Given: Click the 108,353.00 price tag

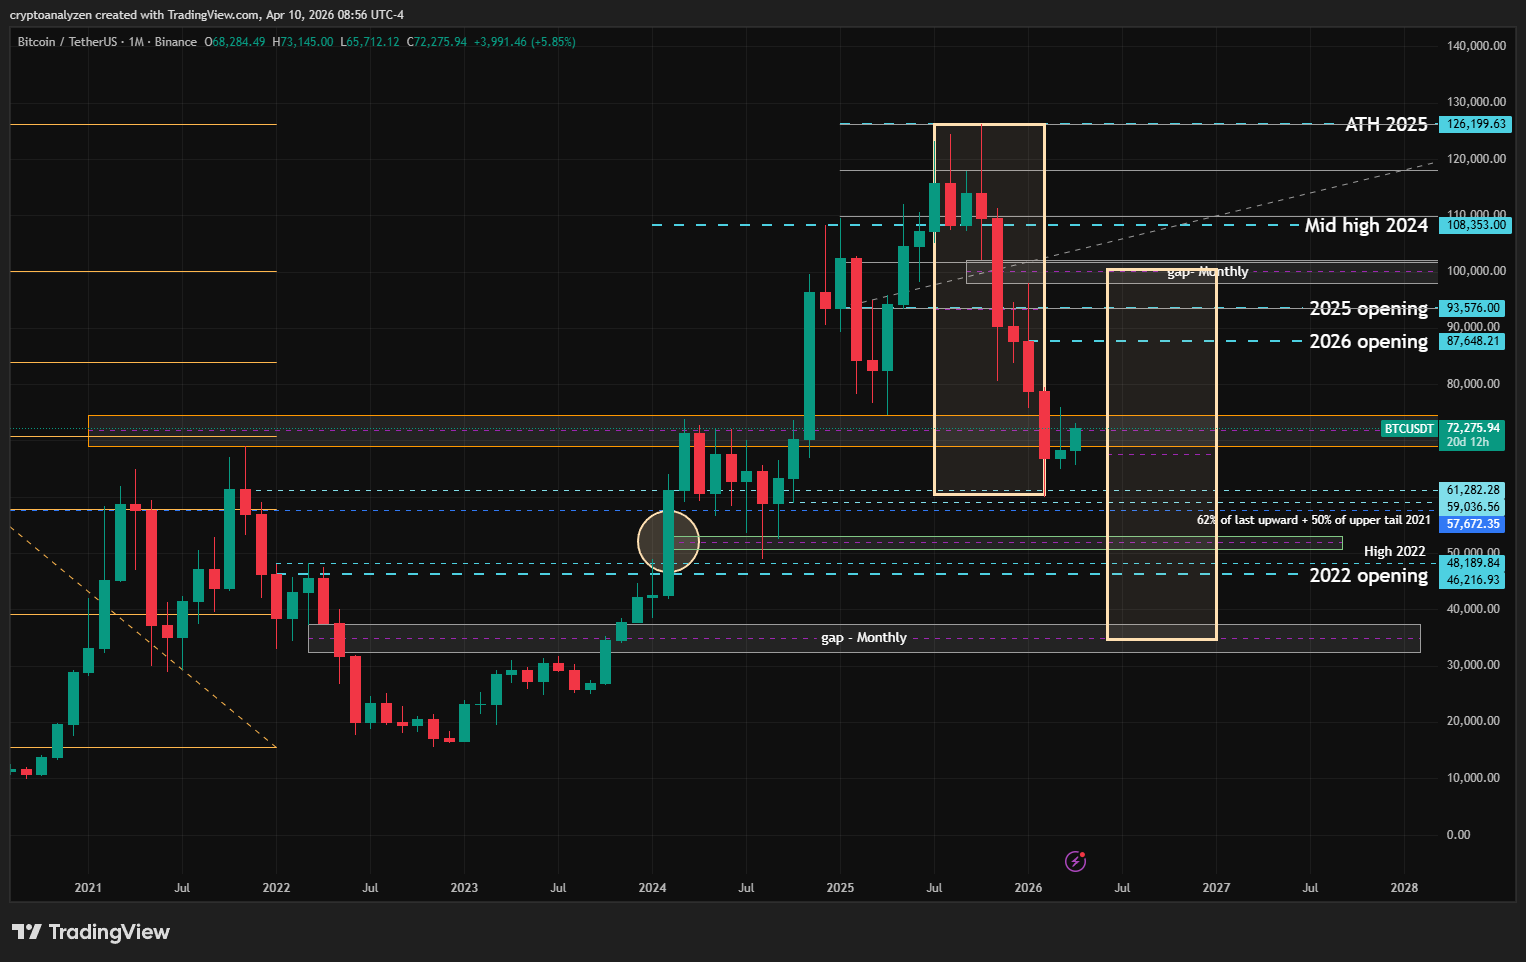Looking at the screenshot, I should pyautogui.click(x=1475, y=226).
